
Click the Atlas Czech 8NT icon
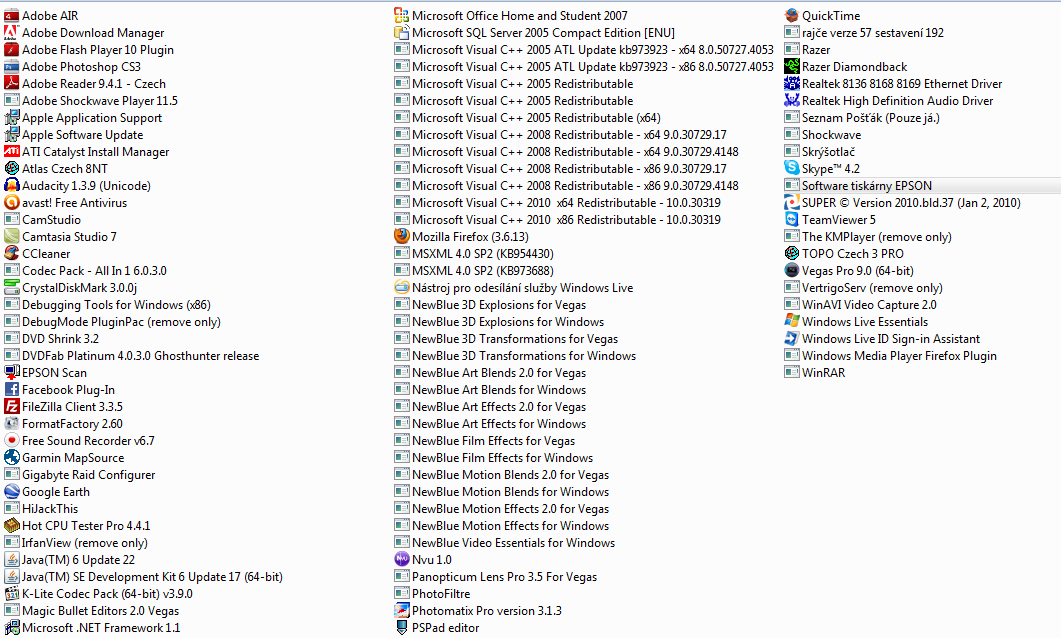[12, 168]
